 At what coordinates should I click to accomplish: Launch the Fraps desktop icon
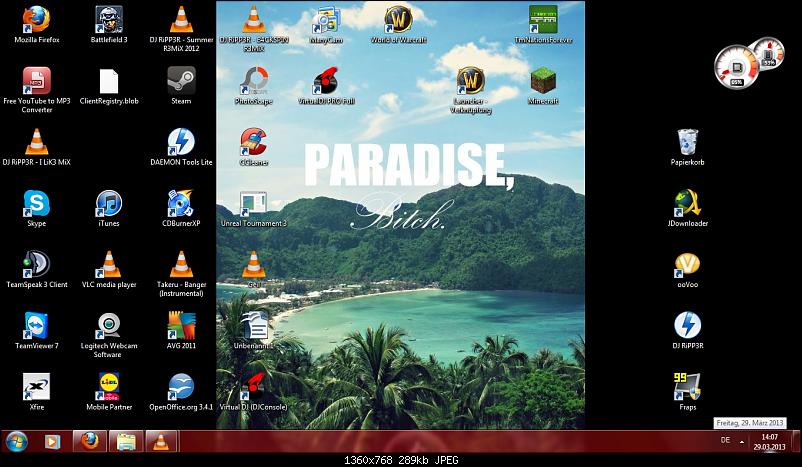[687, 387]
